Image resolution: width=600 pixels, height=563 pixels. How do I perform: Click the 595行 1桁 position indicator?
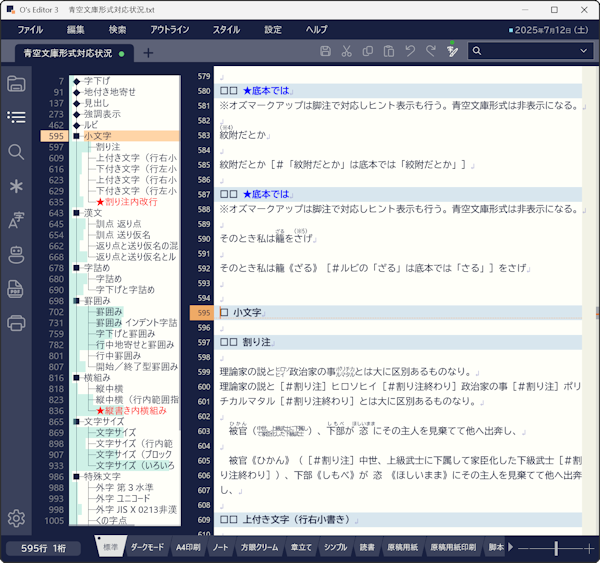43,548
